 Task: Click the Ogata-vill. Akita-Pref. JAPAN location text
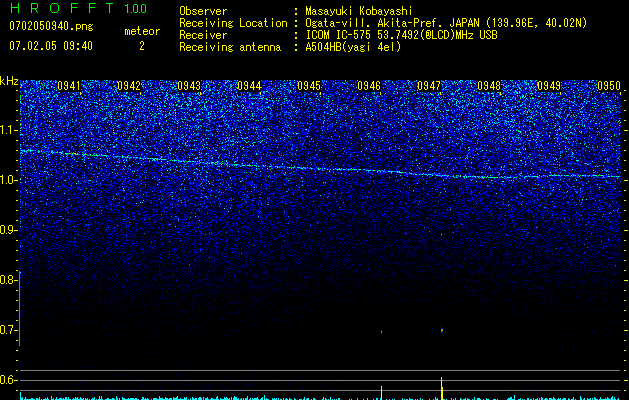coord(446,23)
